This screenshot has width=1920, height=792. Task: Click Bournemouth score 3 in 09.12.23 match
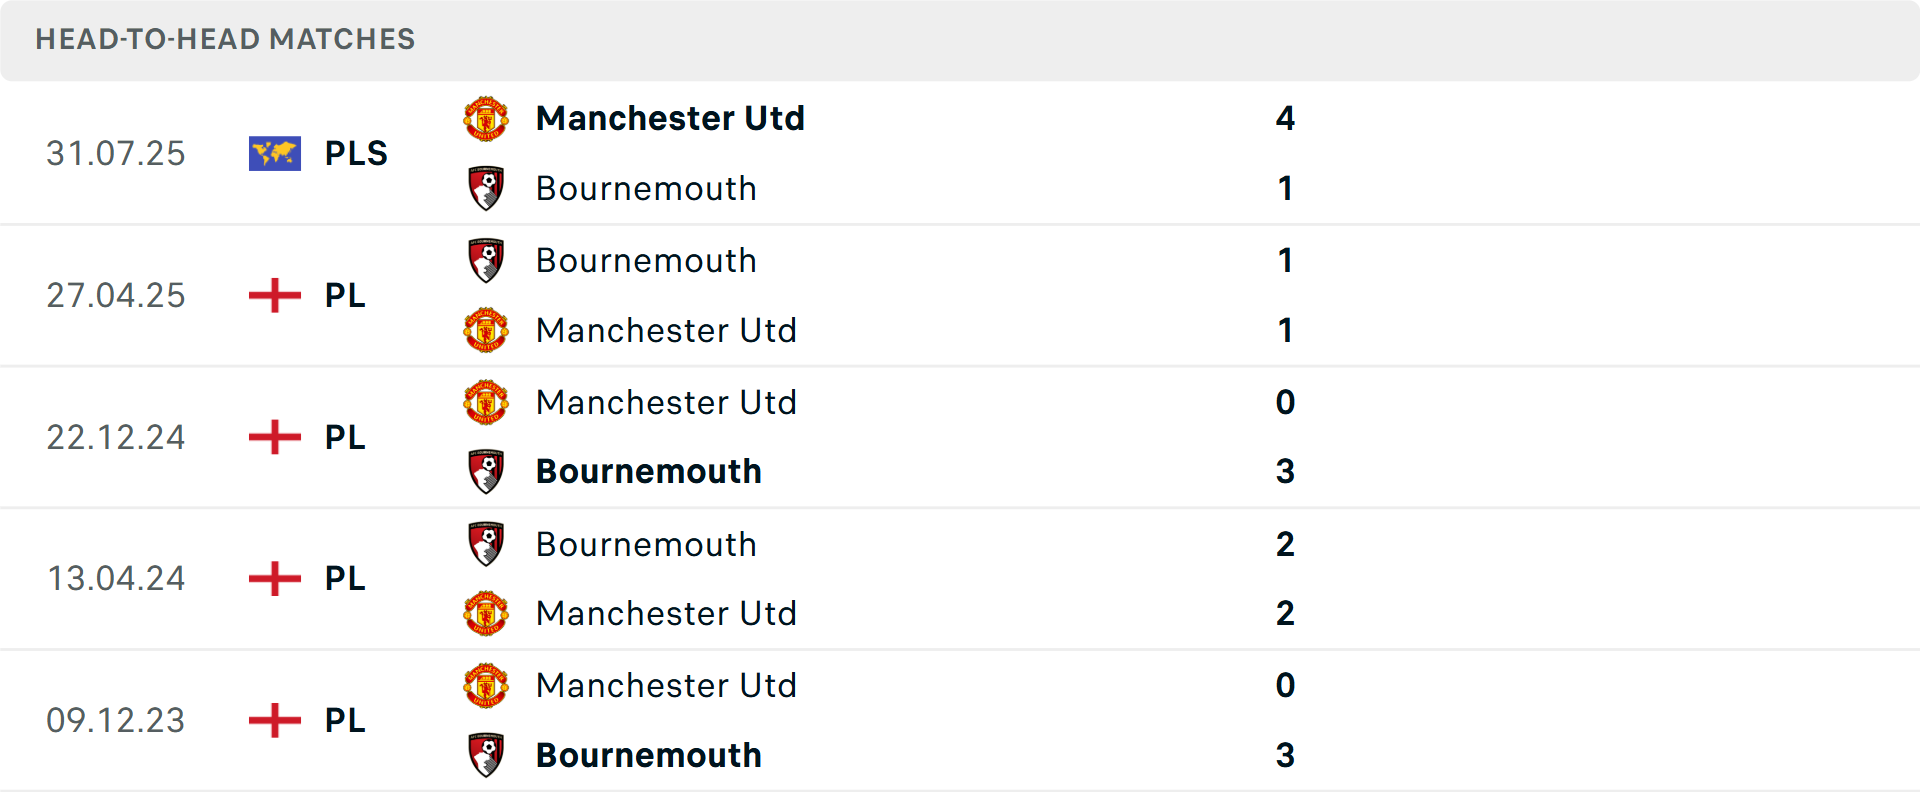pos(1285,755)
